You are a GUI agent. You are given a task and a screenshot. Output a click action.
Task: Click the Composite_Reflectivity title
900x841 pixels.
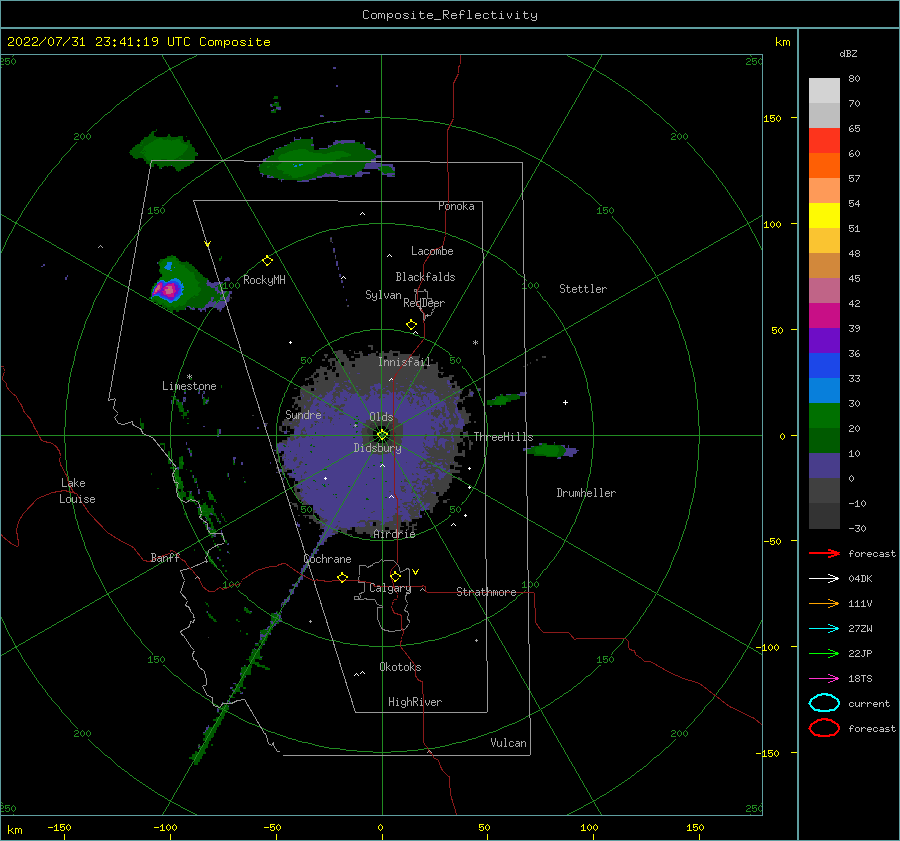click(x=450, y=15)
